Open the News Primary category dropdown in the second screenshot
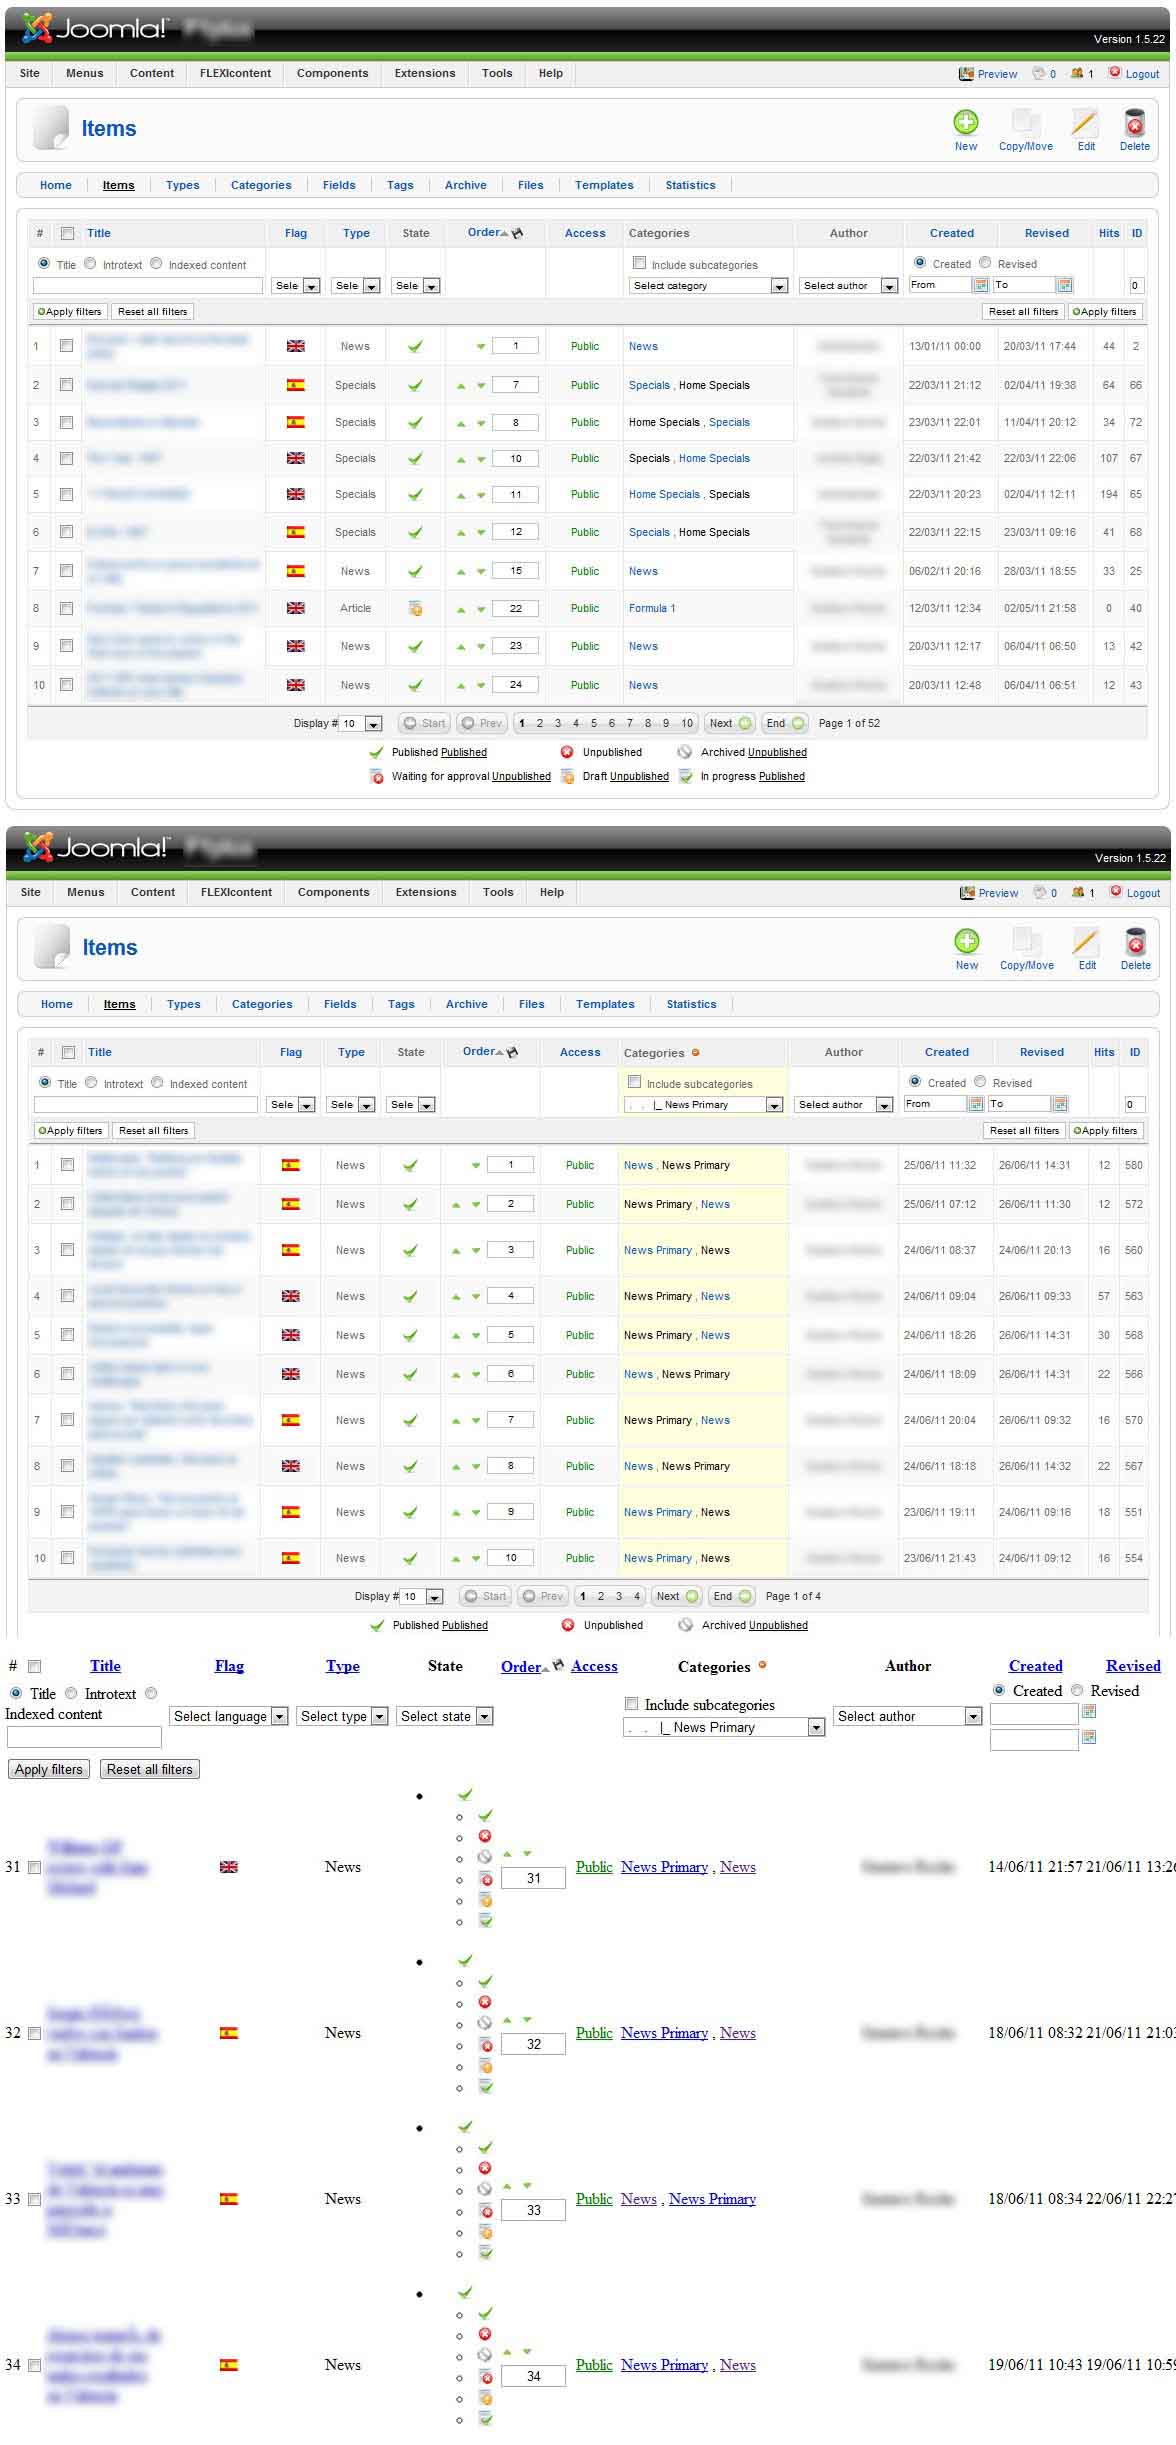The width and height of the screenshot is (1176, 2445). pyautogui.click(x=703, y=1105)
